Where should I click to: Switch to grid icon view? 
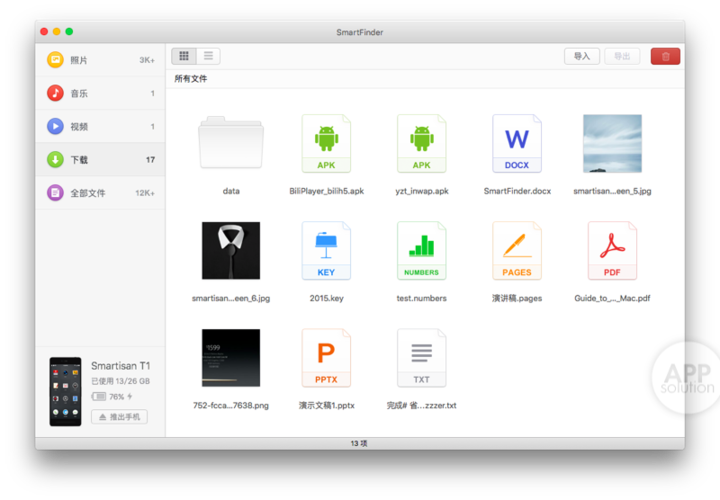[x=184, y=56]
